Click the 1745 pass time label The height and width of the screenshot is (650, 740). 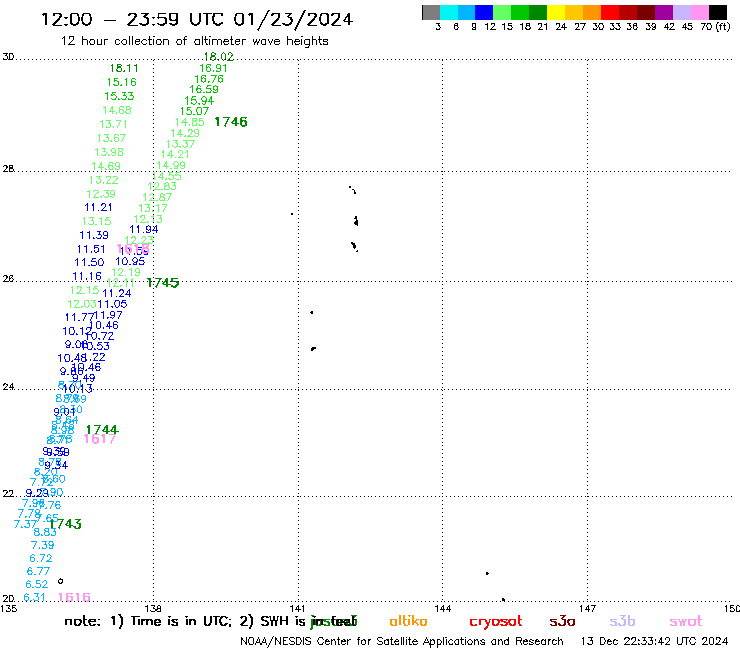coord(163,283)
